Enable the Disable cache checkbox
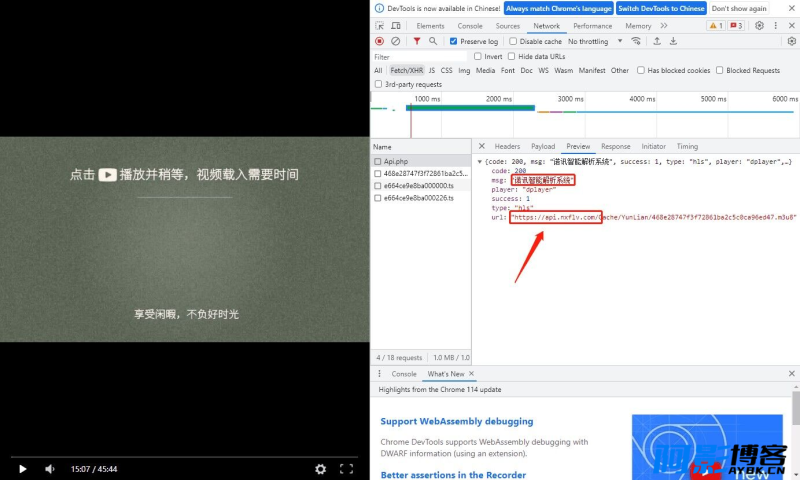 click(x=513, y=41)
